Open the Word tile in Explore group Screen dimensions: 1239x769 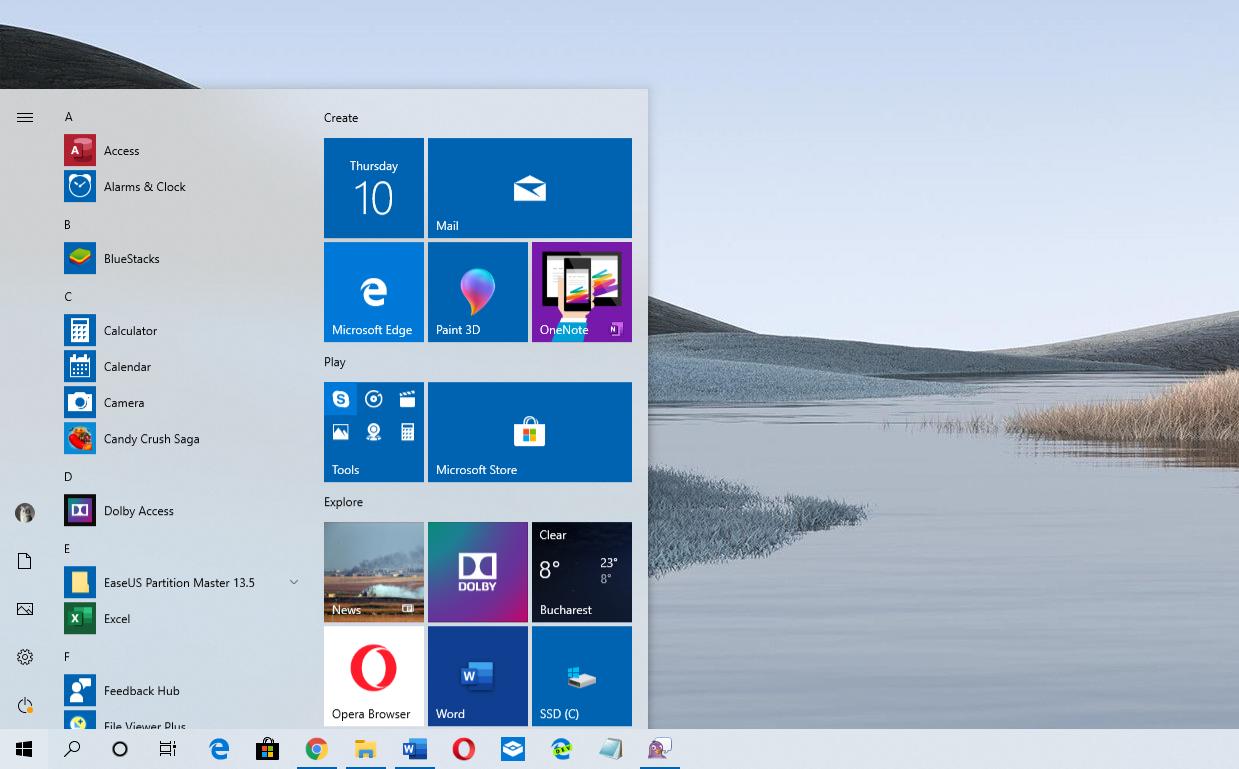point(478,676)
